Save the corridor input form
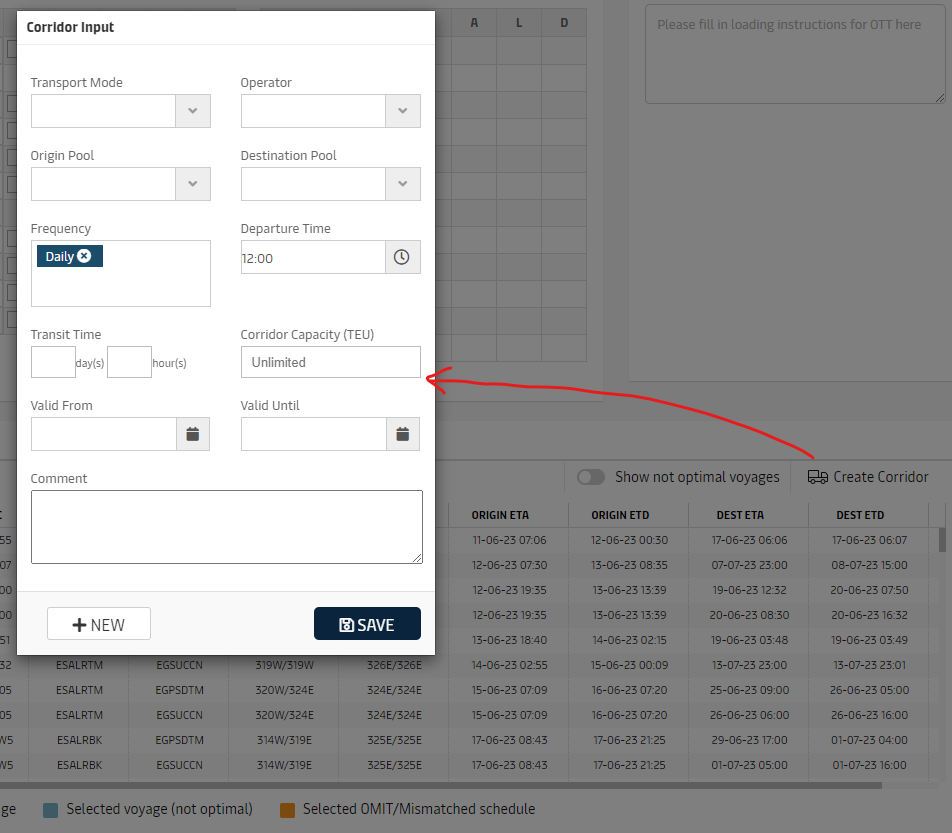Viewport: 952px width, 833px height. [367, 624]
